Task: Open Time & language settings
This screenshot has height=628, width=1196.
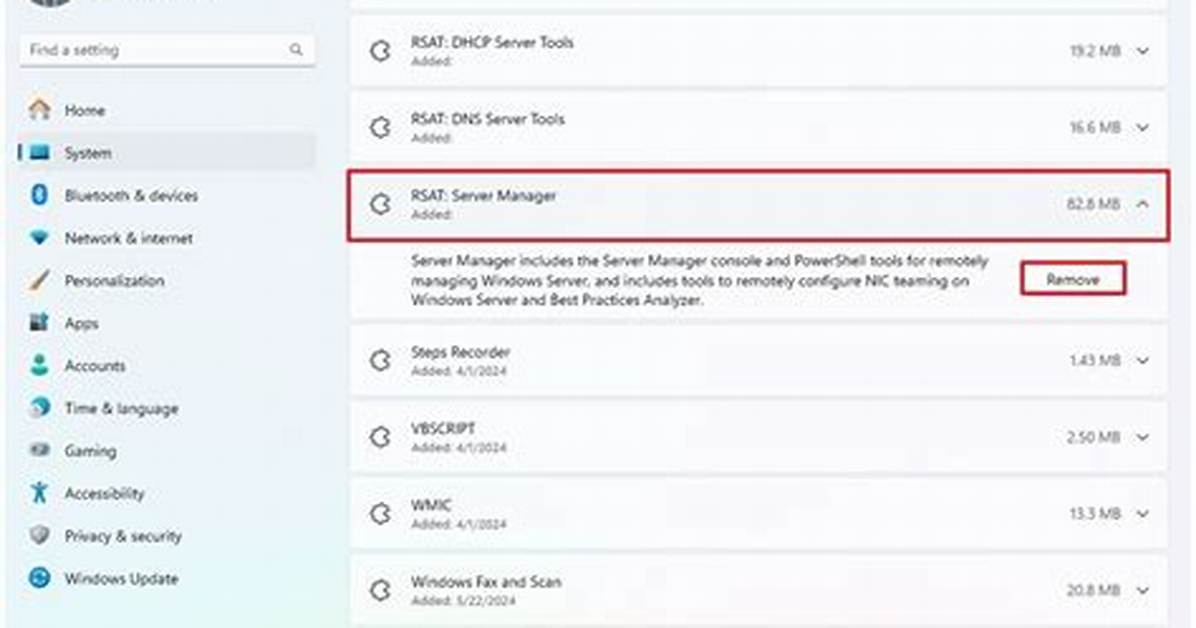Action: pyautogui.click(x=167, y=408)
